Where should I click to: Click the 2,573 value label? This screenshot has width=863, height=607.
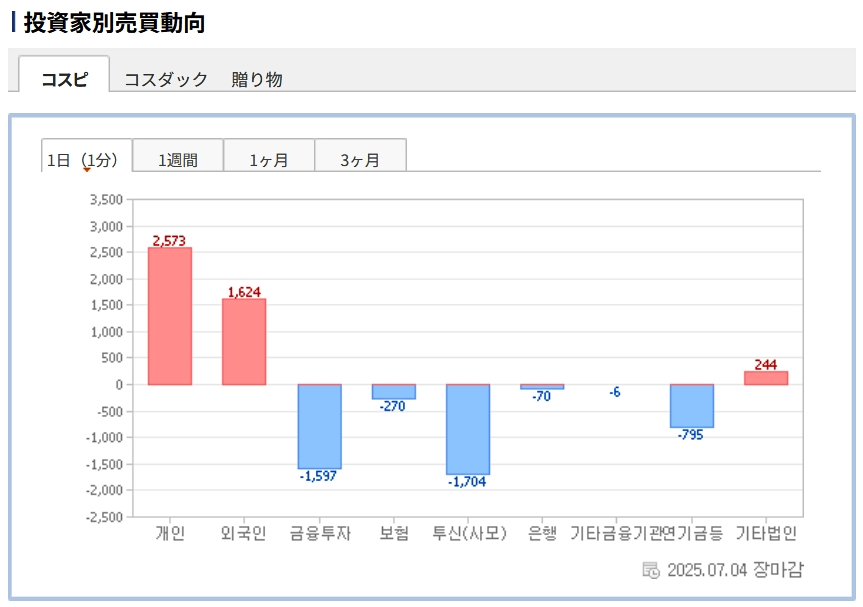tap(169, 241)
